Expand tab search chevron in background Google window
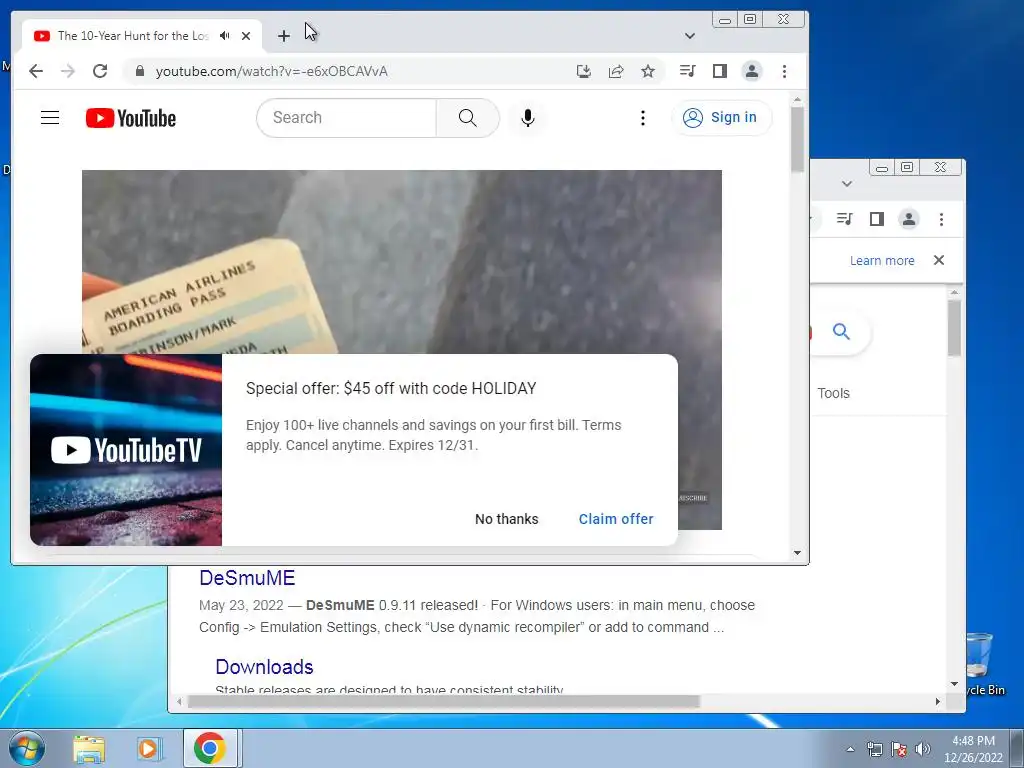The width and height of the screenshot is (1024, 768). [x=846, y=184]
